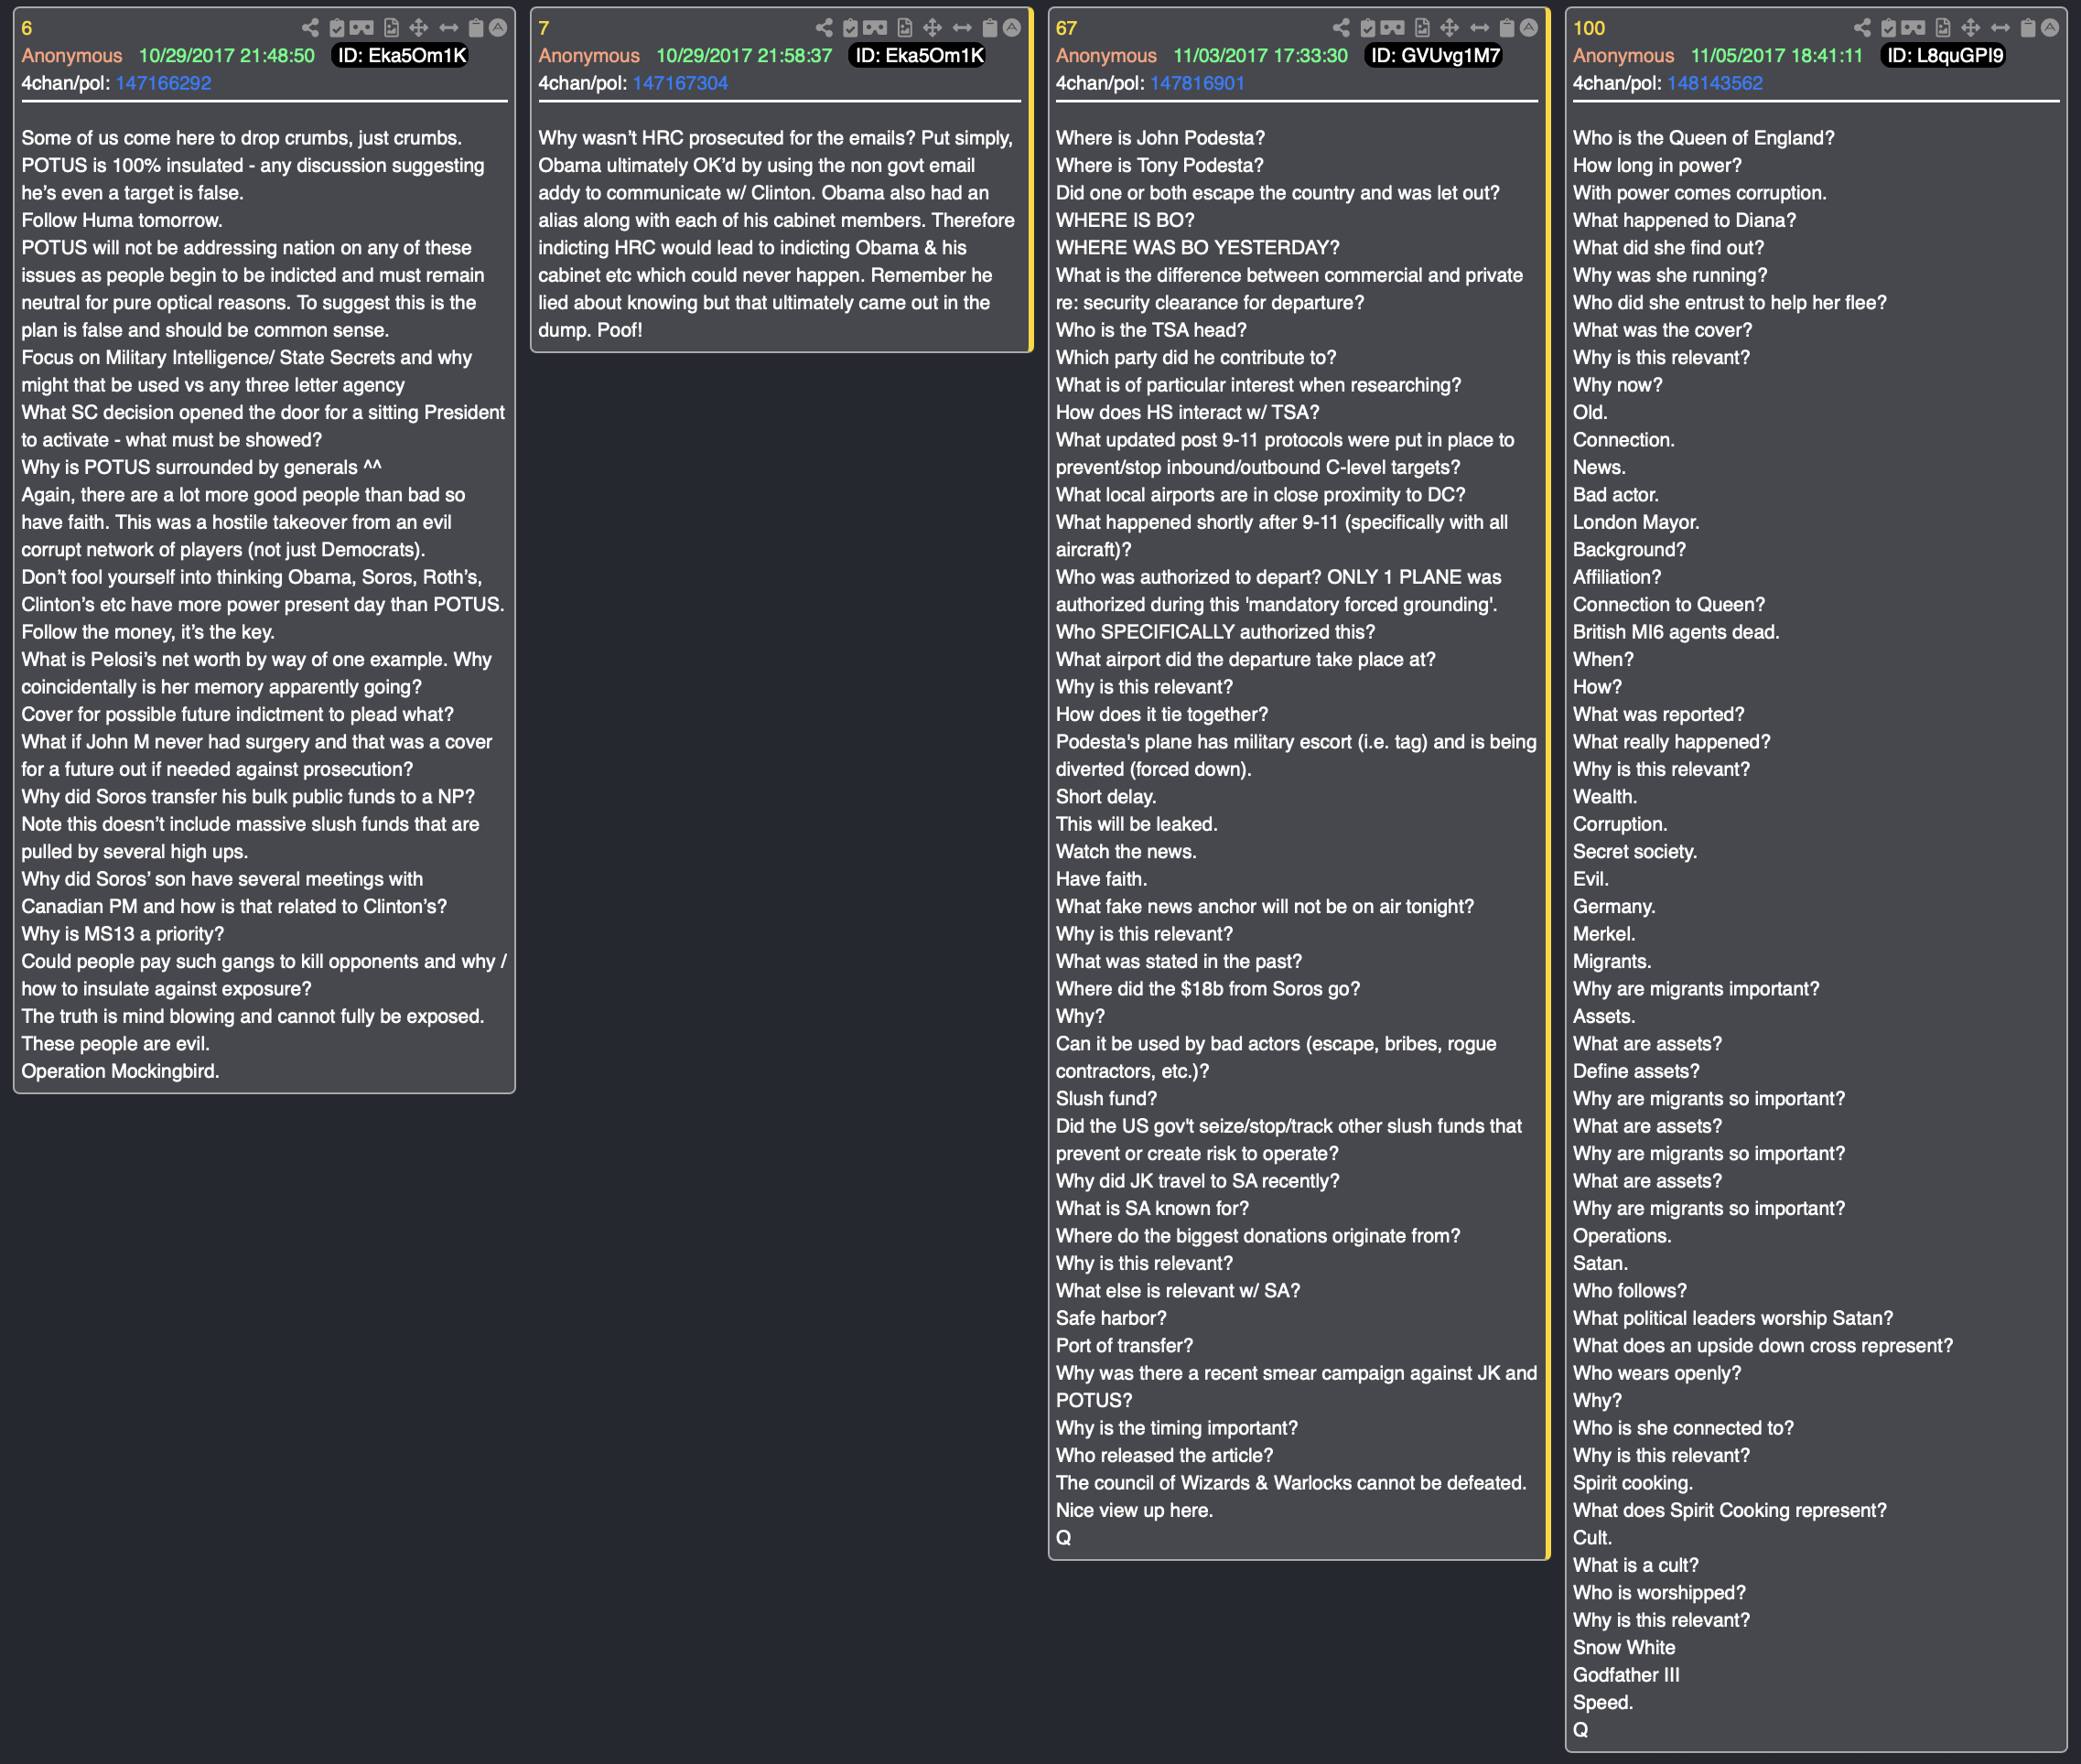Click the four-way move arrows on post 7

pyautogui.click(x=932, y=27)
